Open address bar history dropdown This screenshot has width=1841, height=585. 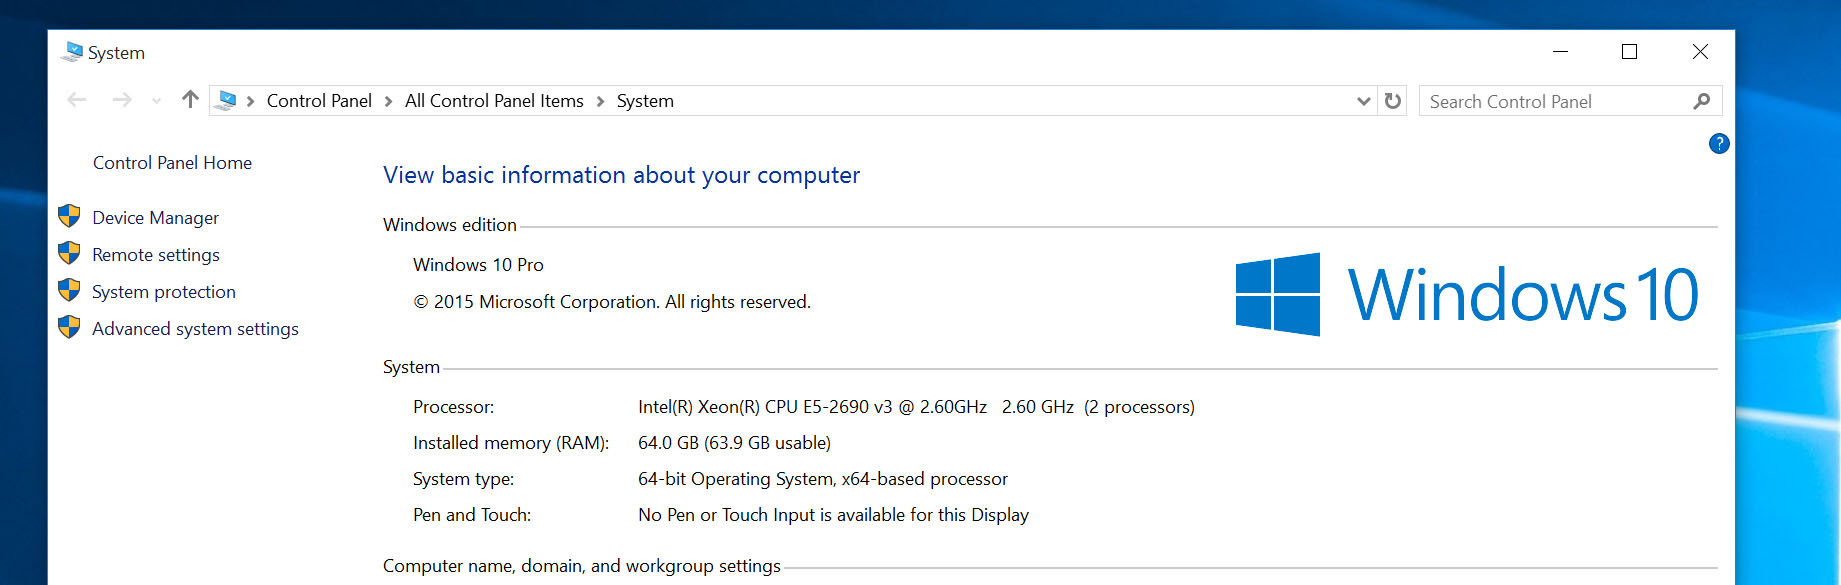[x=1363, y=101]
